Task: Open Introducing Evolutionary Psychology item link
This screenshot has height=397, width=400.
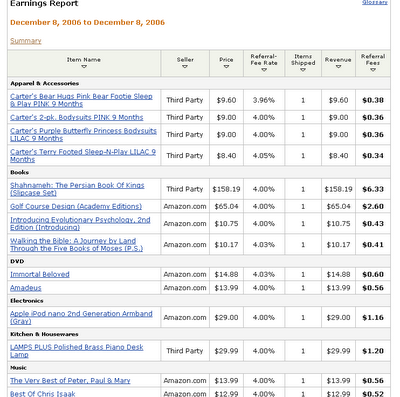Action: pos(80,224)
